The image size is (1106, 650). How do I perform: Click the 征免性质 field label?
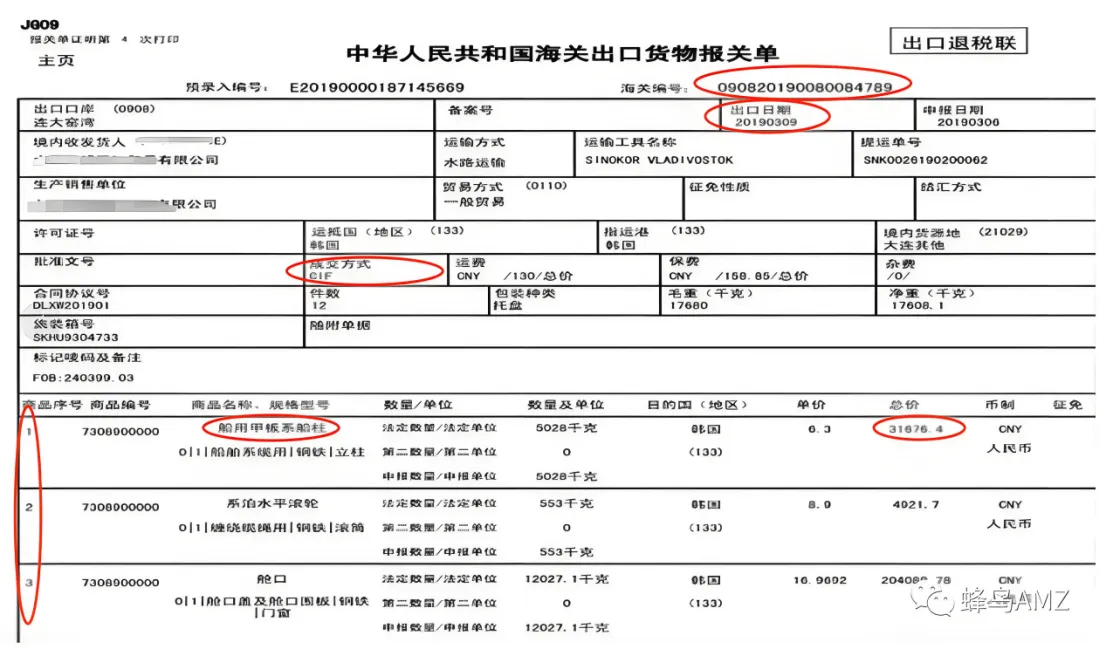(719, 187)
